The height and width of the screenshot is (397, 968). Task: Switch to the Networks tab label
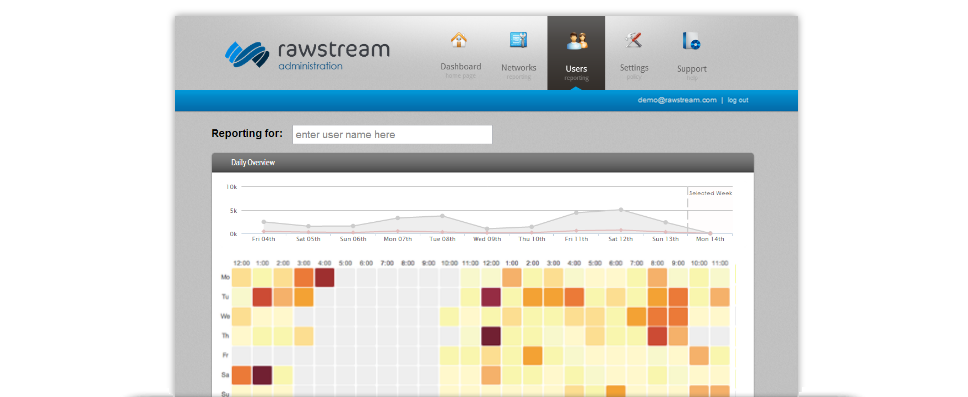(x=519, y=67)
